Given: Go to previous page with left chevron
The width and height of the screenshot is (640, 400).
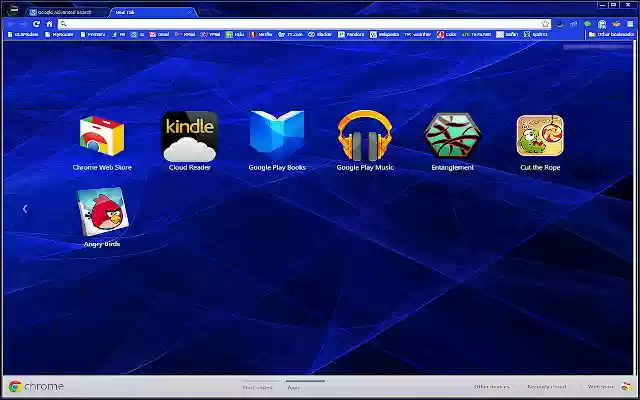Looking at the screenshot, I should (x=25, y=209).
